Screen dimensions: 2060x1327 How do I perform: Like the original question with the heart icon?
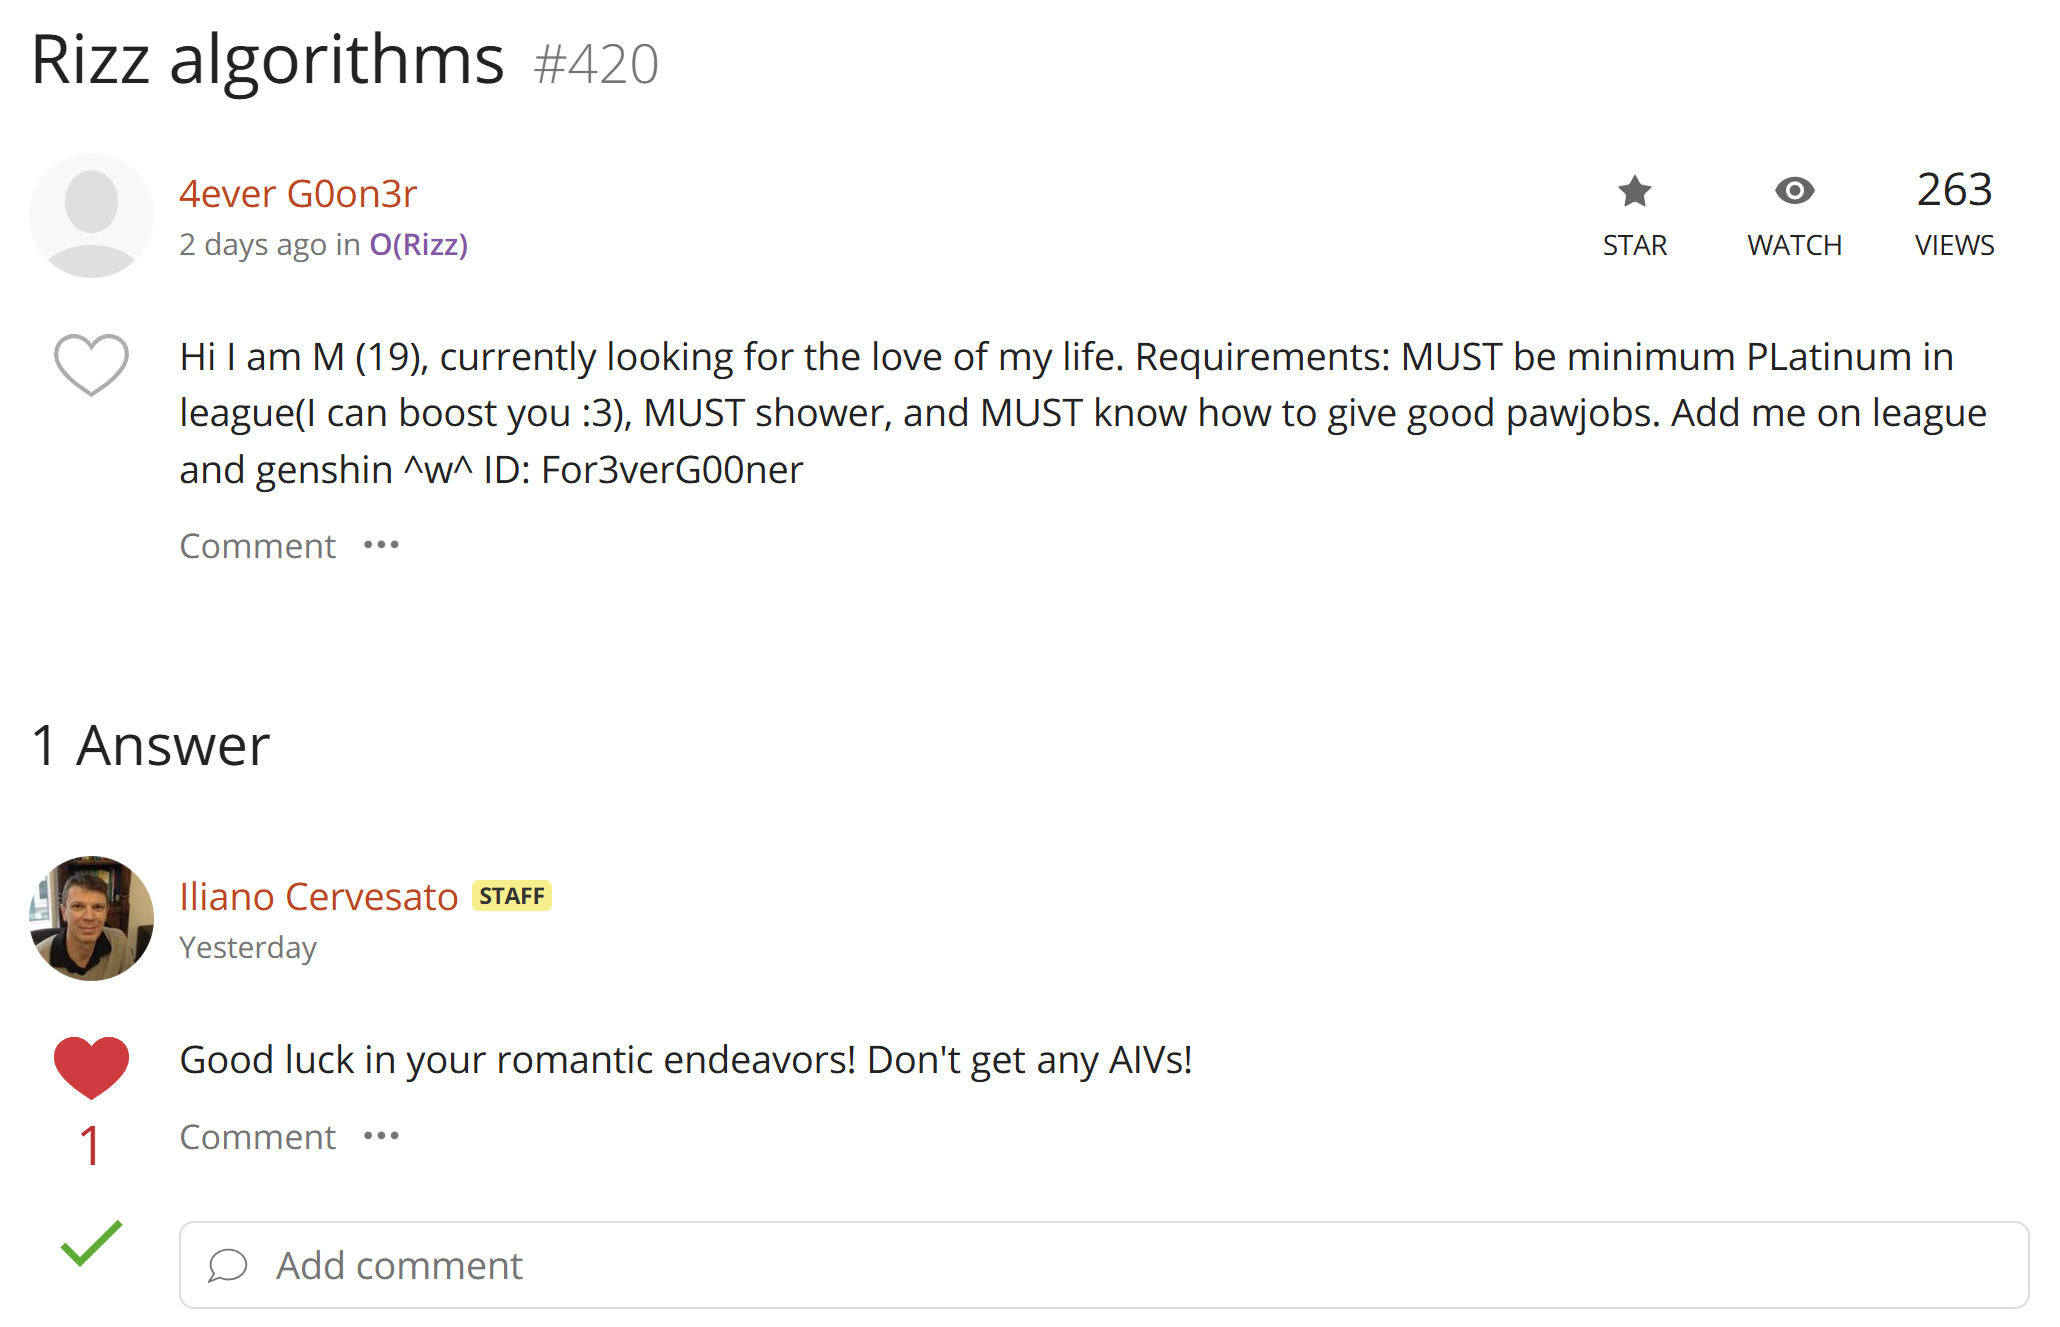pyautogui.click(x=91, y=363)
